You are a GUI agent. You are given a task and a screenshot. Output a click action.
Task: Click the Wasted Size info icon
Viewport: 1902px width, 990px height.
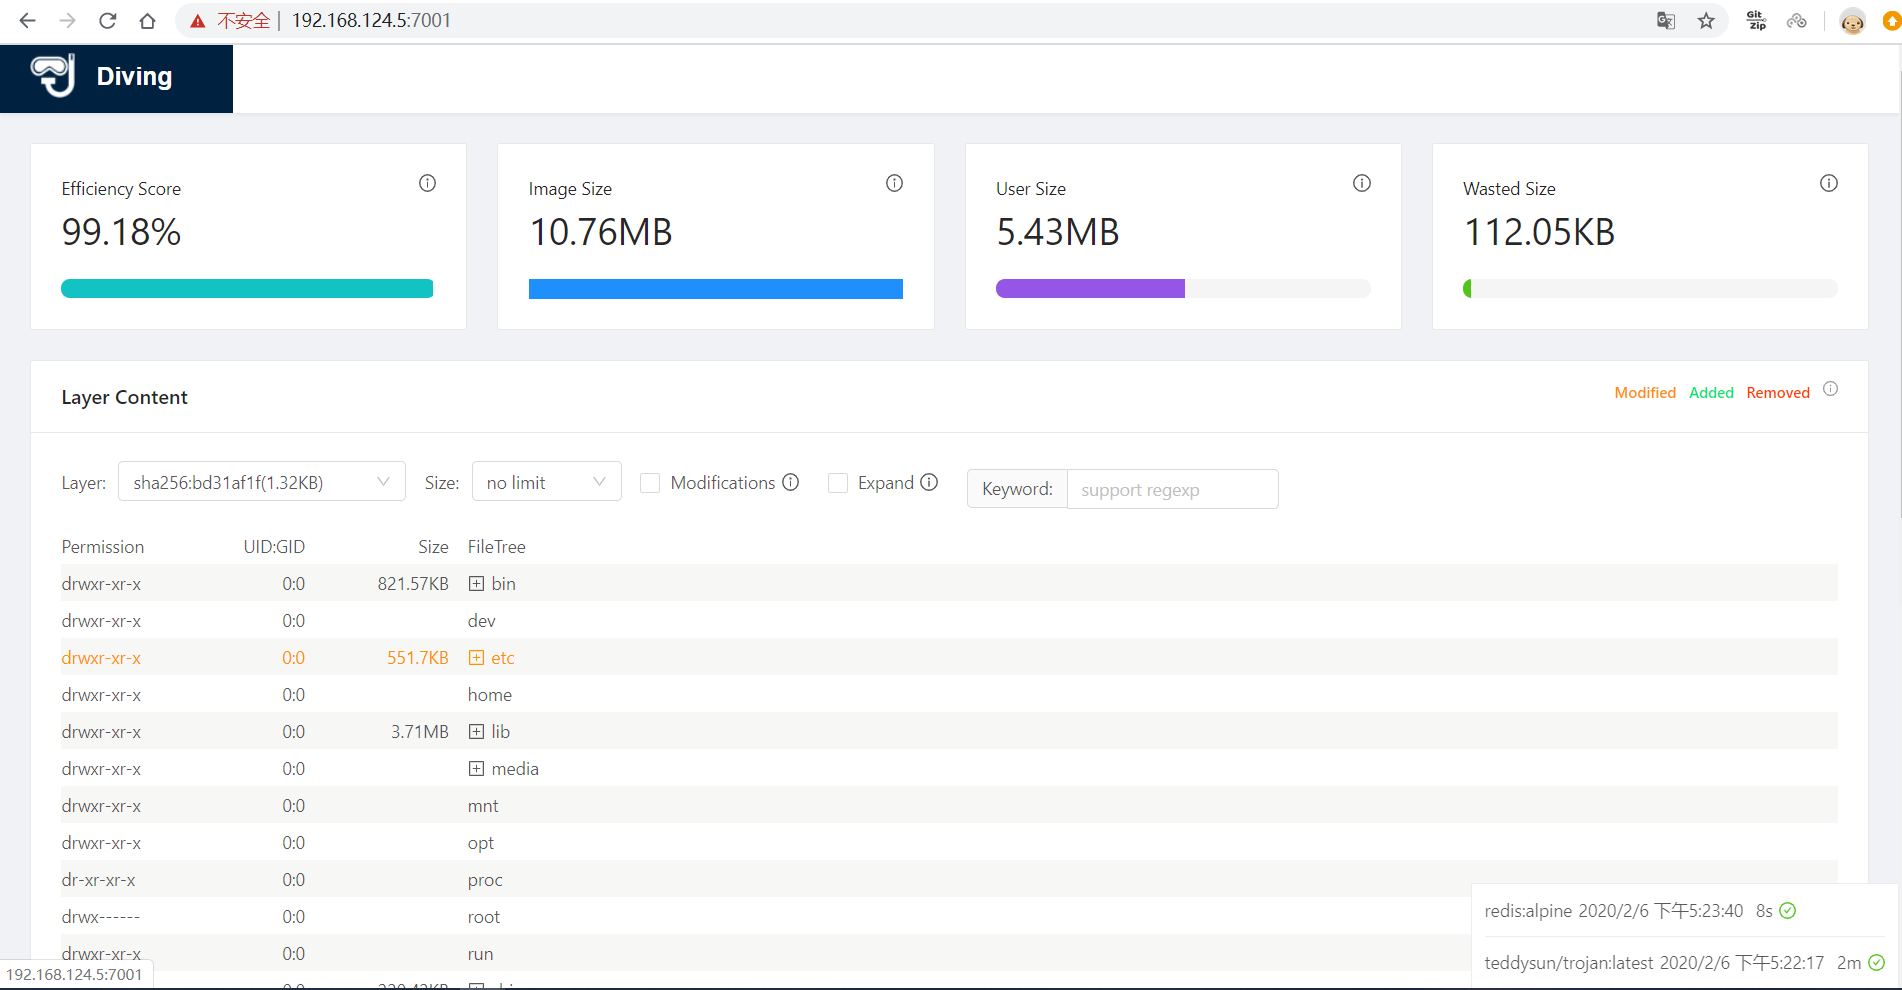coord(1828,183)
